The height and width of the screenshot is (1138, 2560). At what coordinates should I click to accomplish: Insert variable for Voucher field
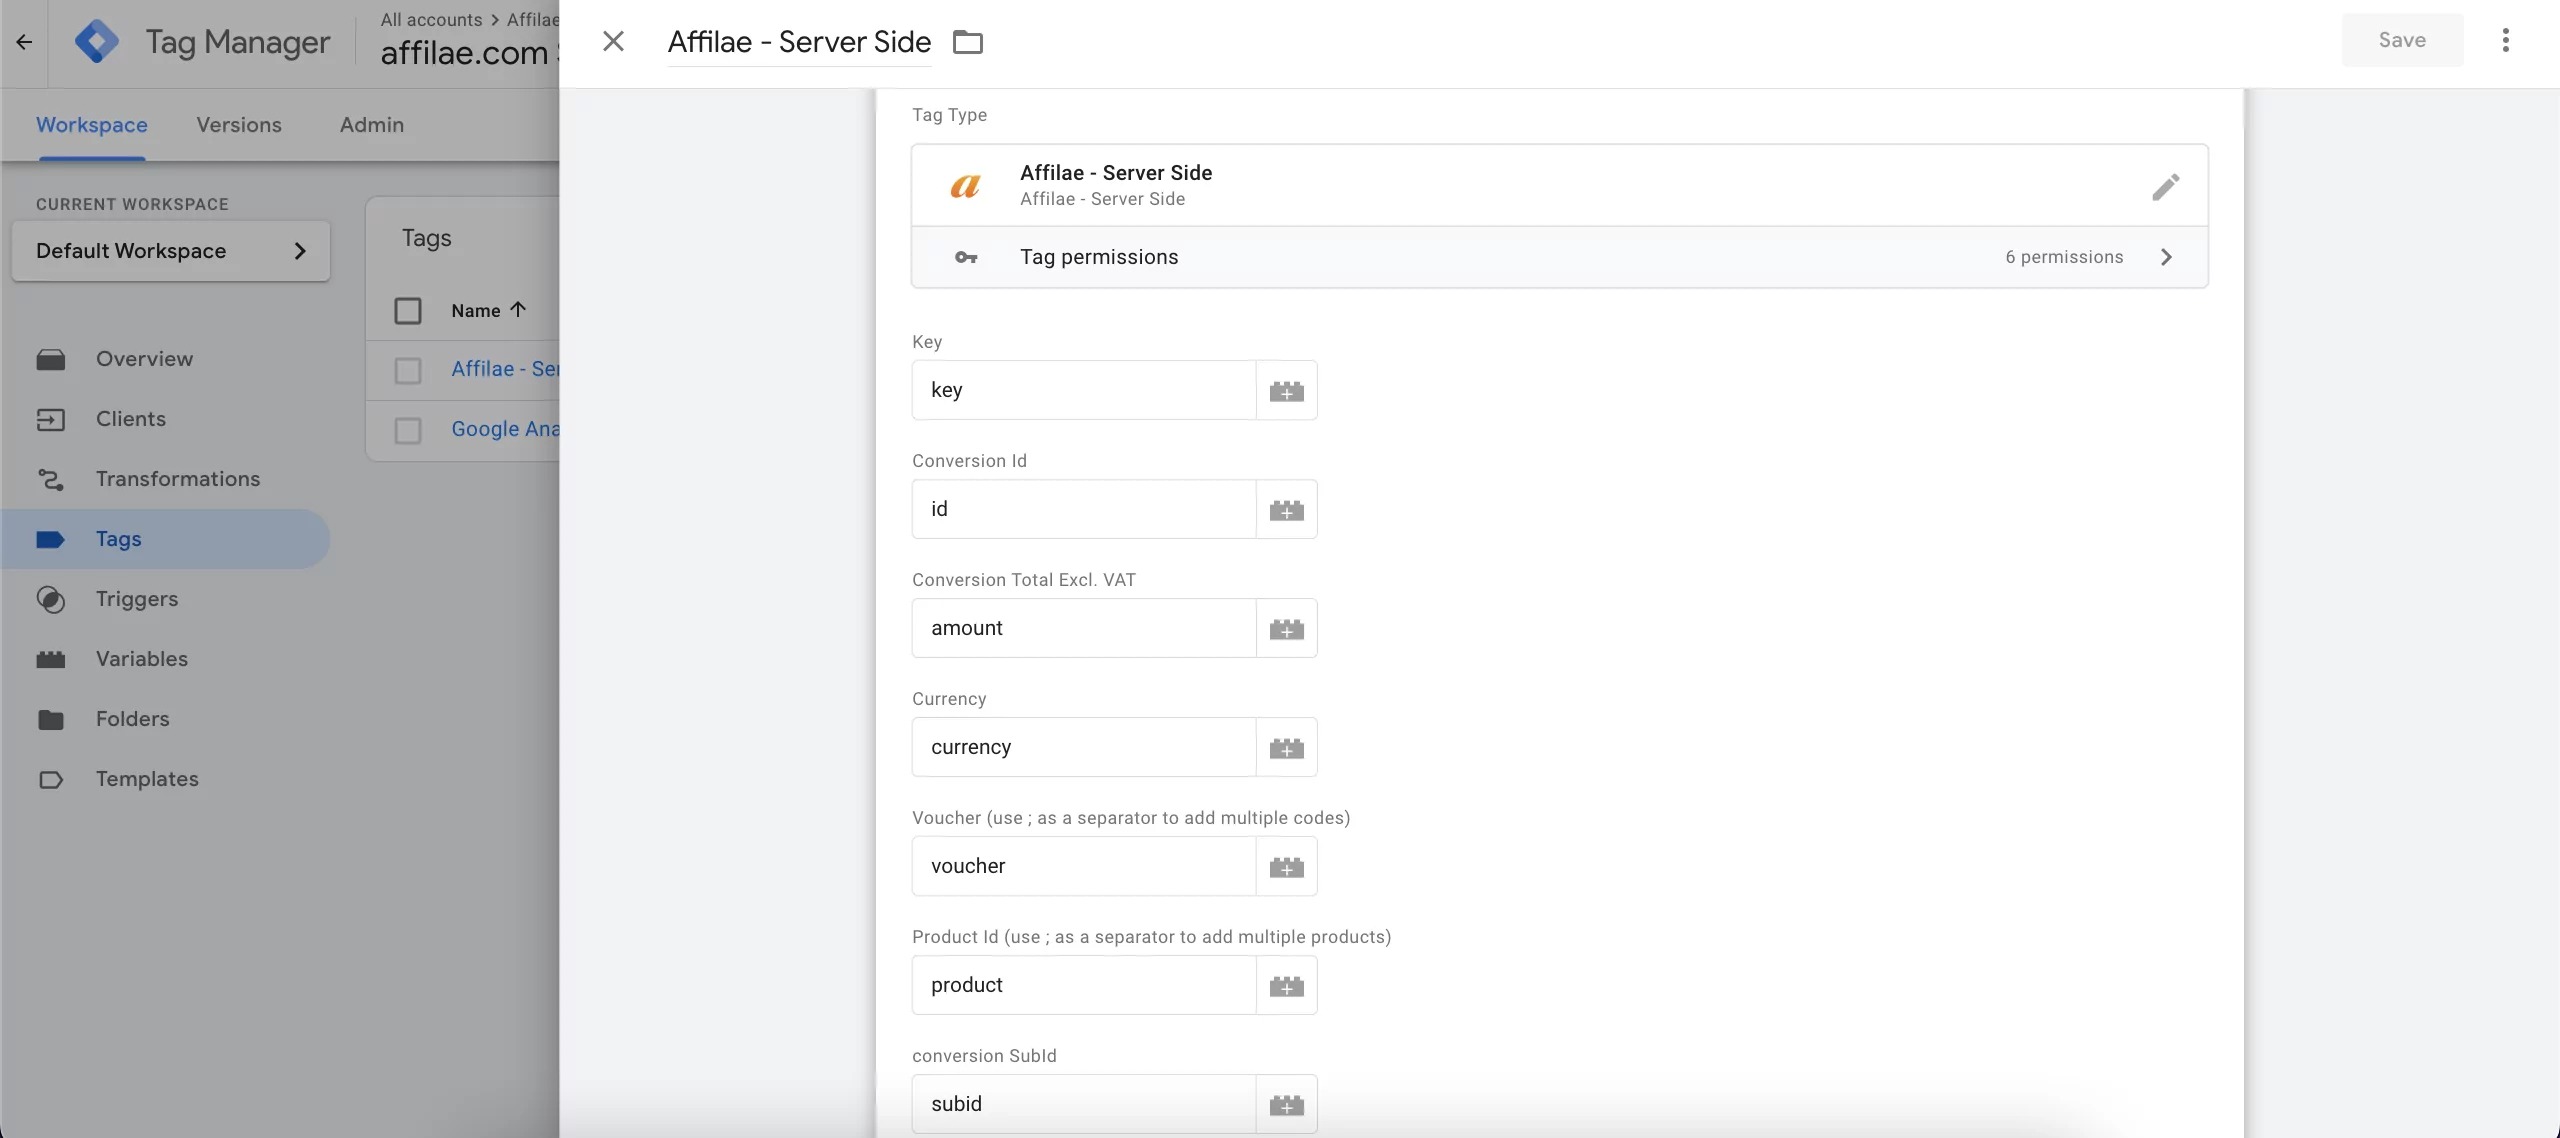[x=1286, y=866]
